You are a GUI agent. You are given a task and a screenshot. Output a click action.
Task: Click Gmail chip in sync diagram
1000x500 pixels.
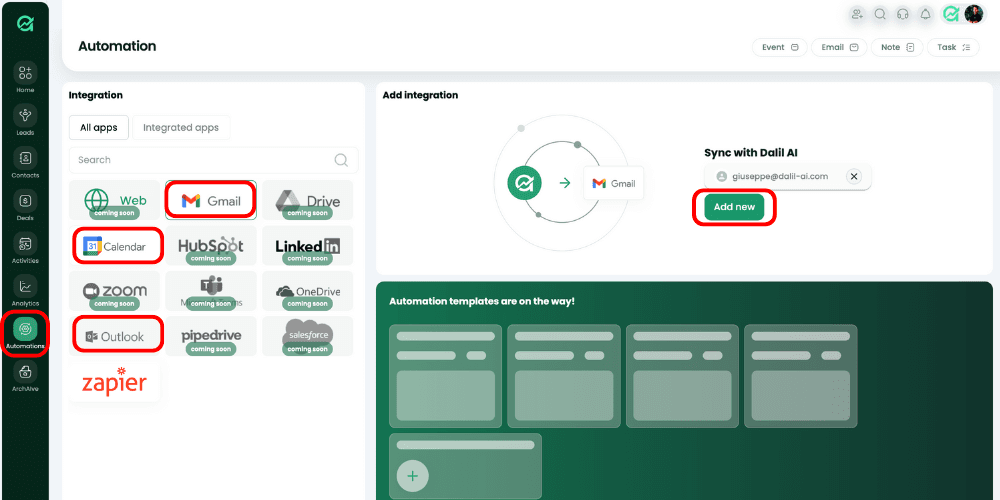click(614, 184)
